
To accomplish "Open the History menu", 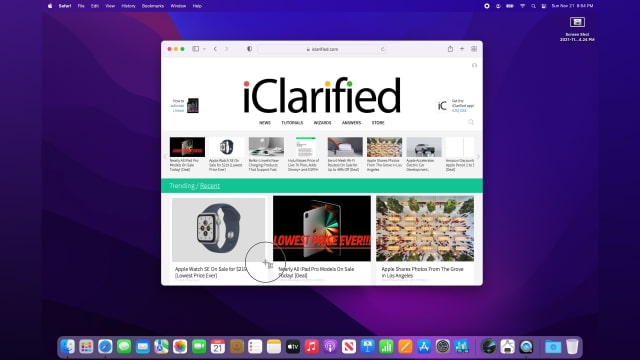I will point(128,6).
